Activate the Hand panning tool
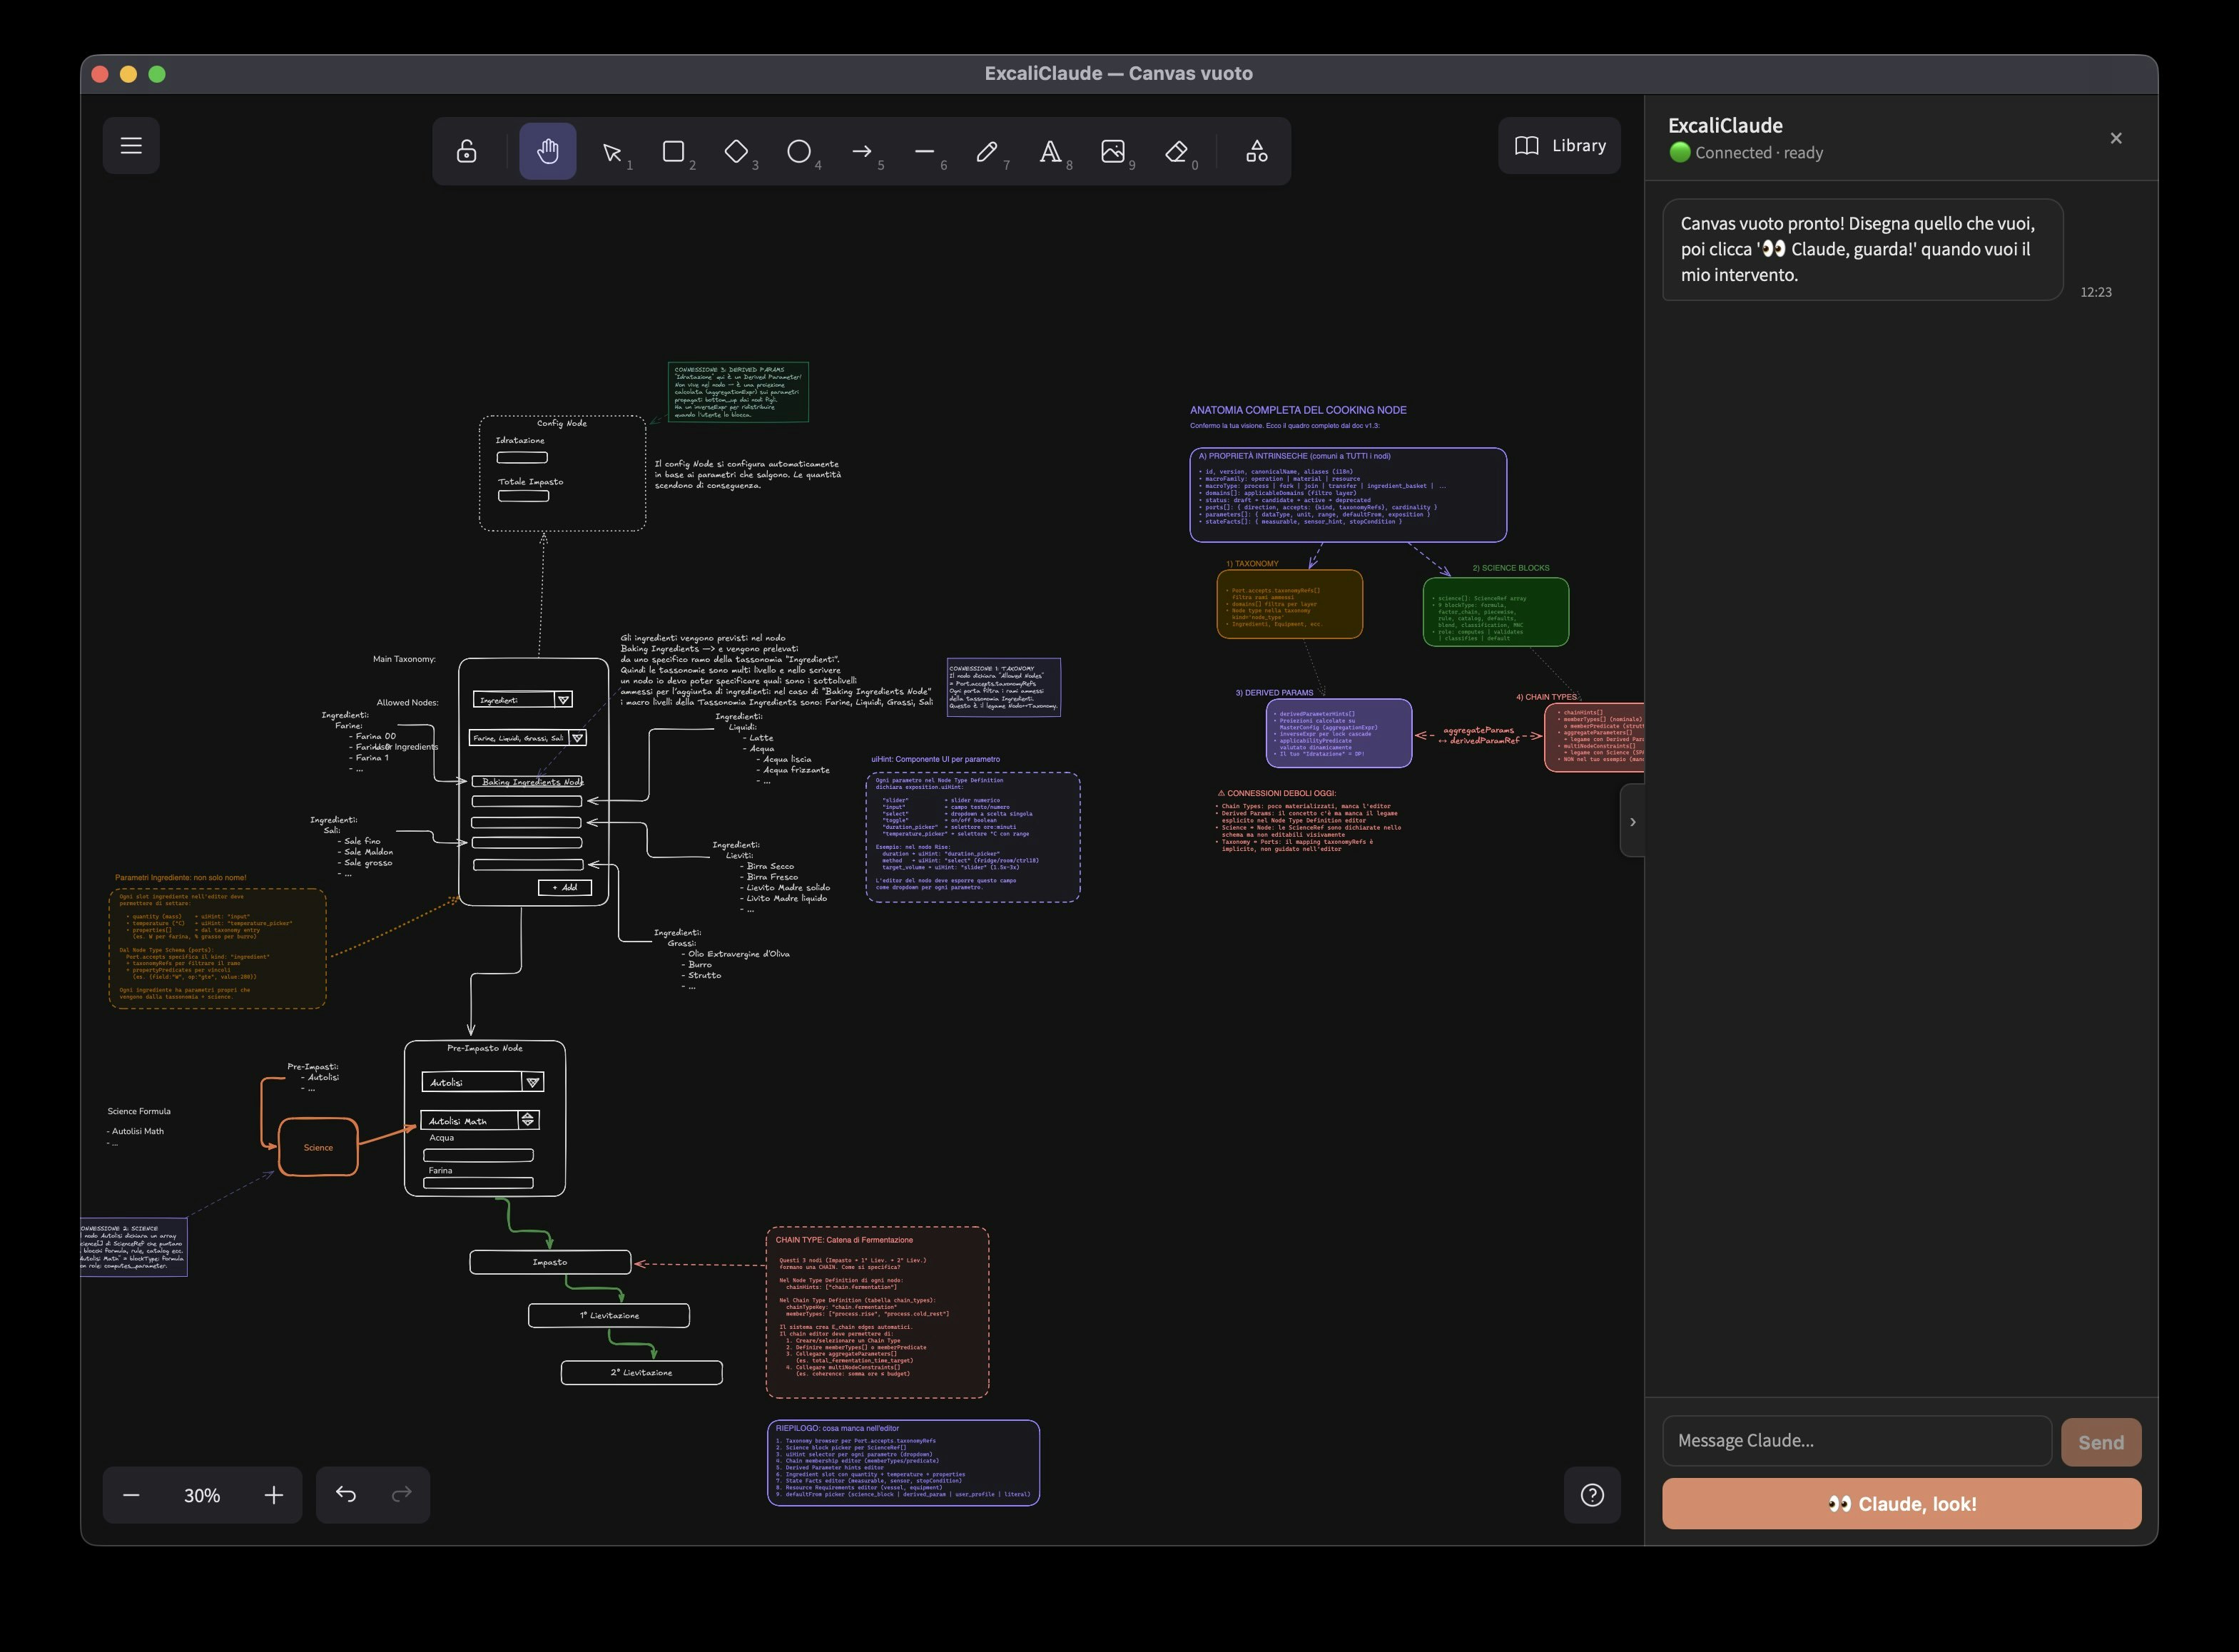Screen dimensions: 2239x1652 pos(547,151)
